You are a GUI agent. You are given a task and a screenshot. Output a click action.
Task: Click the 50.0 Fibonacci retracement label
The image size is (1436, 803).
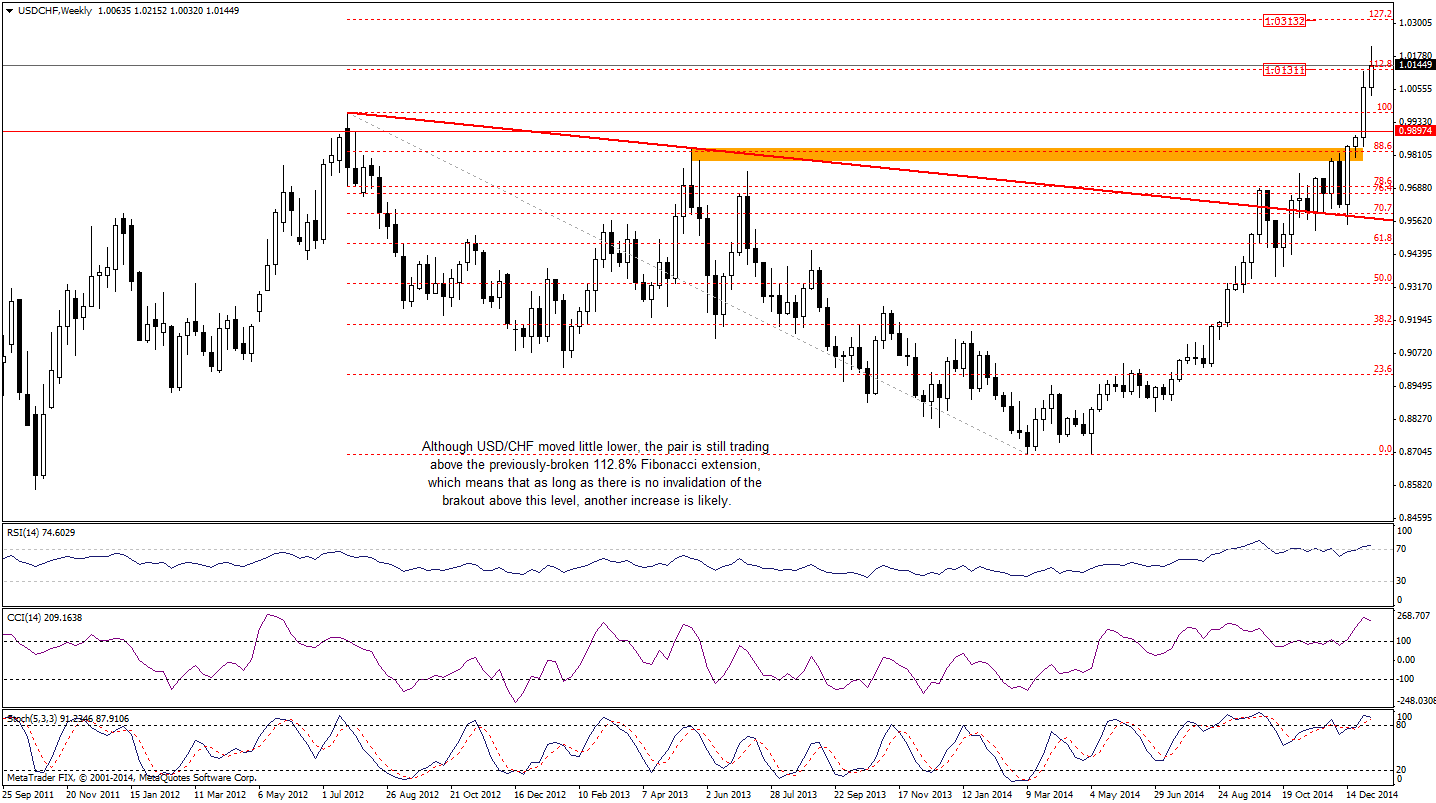click(x=1383, y=278)
